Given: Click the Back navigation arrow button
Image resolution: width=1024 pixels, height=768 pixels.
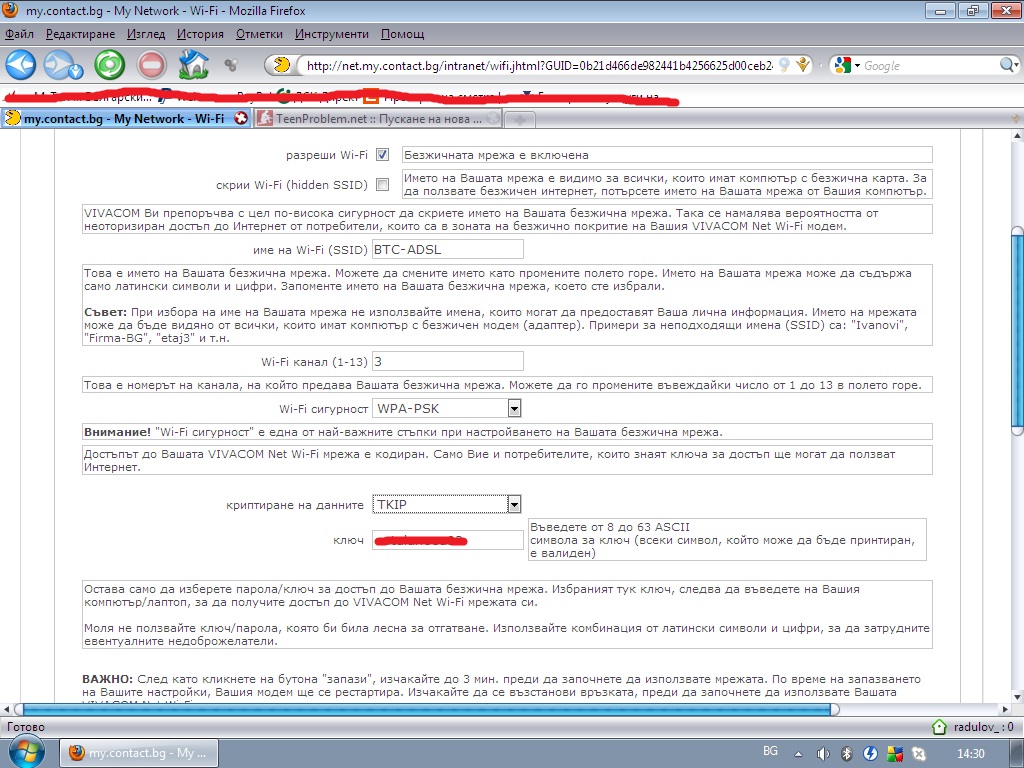Looking at the screenshot, I should 20,65.
